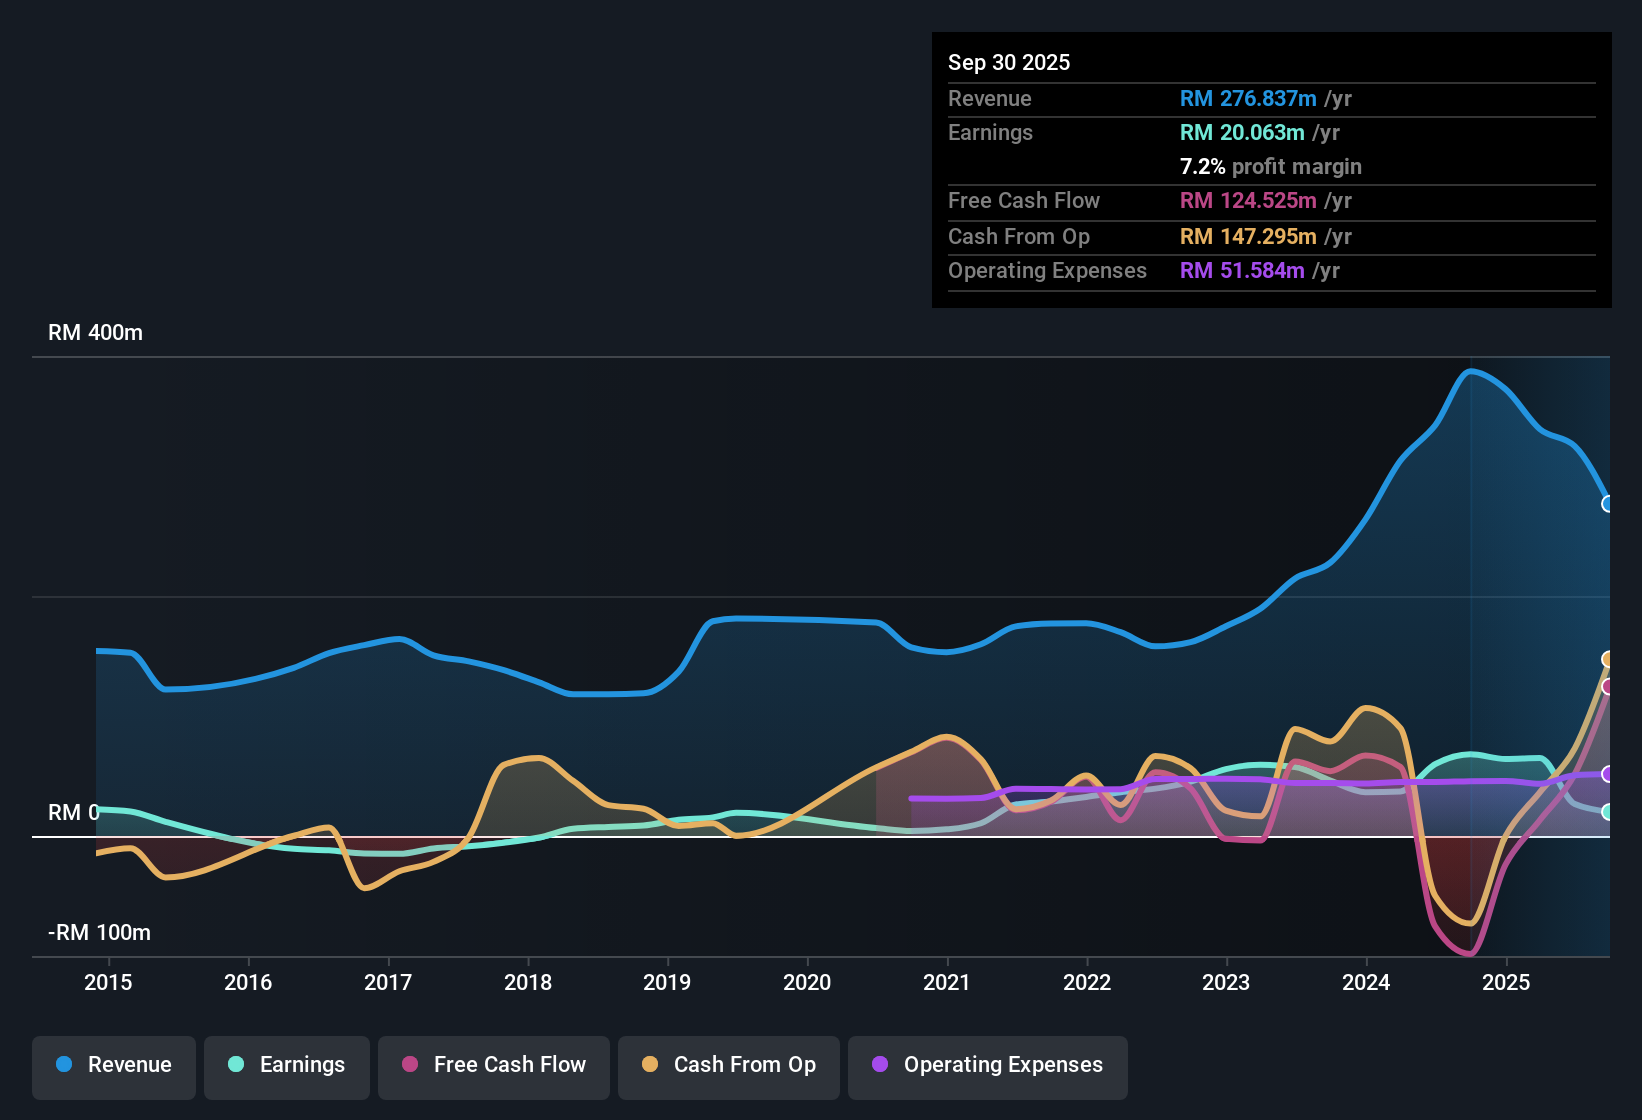Toggle visibility of the Earnings series
The height and width of the screenshot is (1120, 1642).
(286, 1065)
